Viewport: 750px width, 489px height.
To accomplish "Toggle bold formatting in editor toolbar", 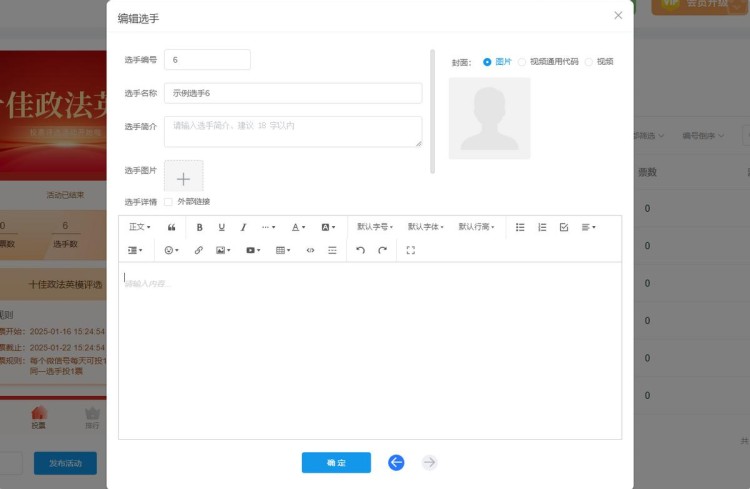I will pos(200,227).
